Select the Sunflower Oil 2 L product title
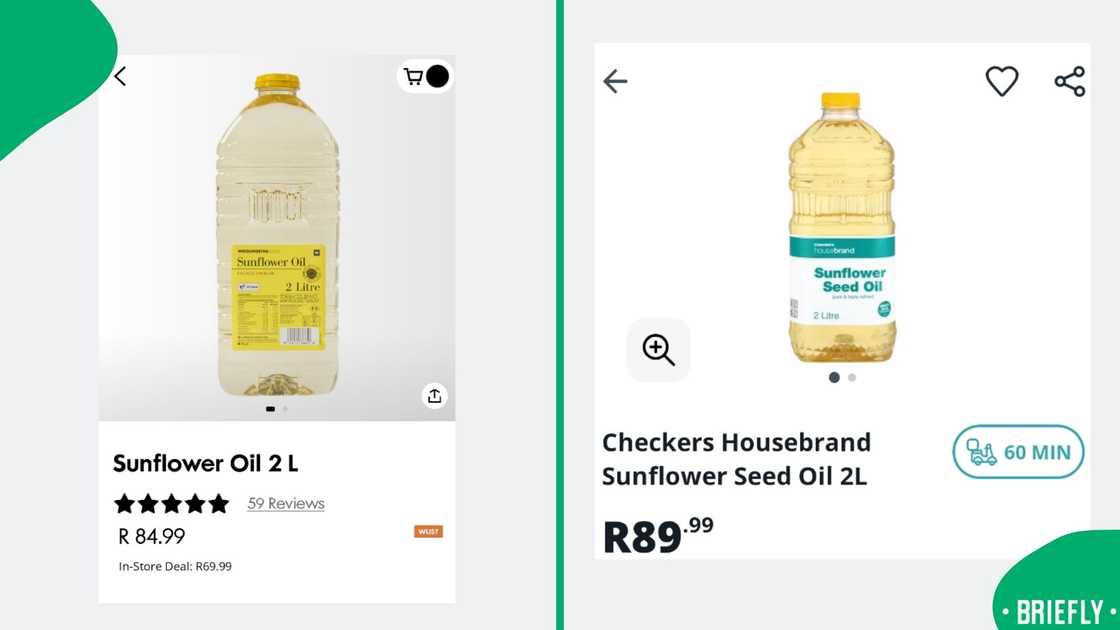The height and width of the screenshot is (630, 1120). pyautogui.click(x=204, y=463)
